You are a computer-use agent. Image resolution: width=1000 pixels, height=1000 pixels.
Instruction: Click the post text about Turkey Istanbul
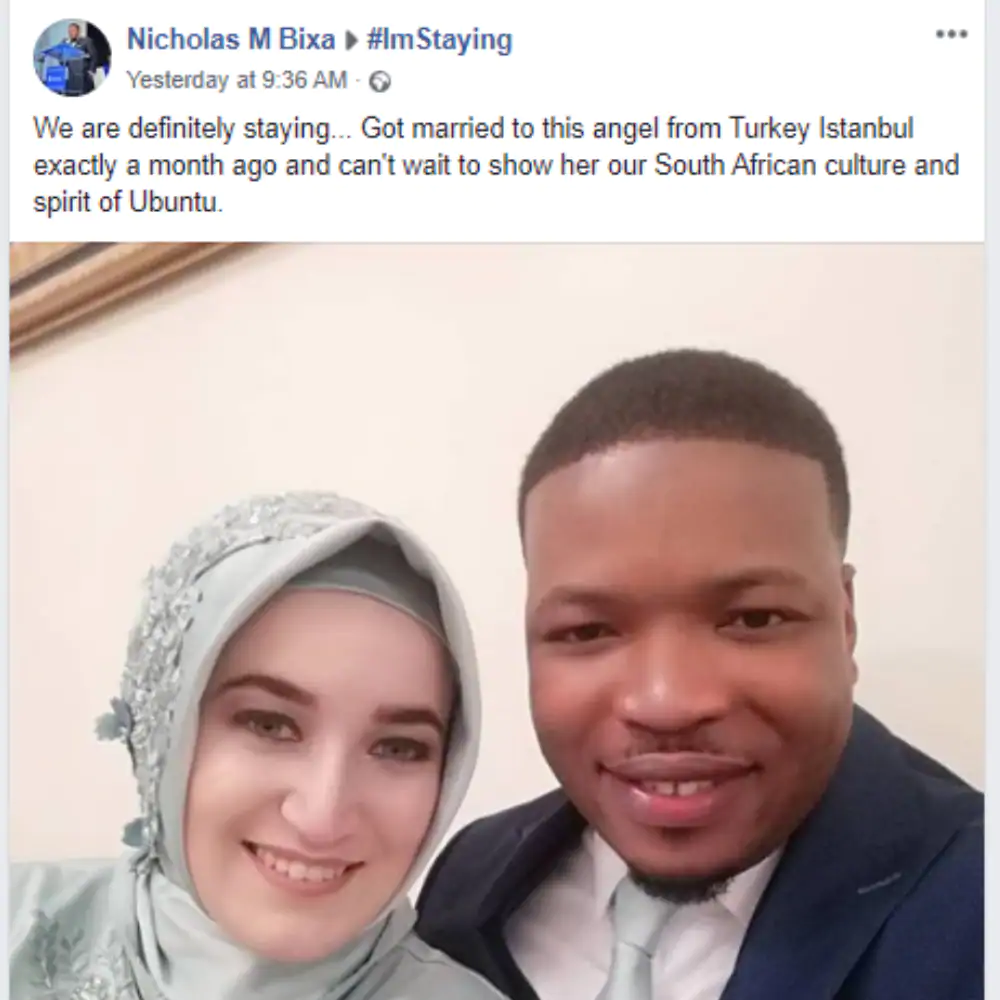point(496,165)
